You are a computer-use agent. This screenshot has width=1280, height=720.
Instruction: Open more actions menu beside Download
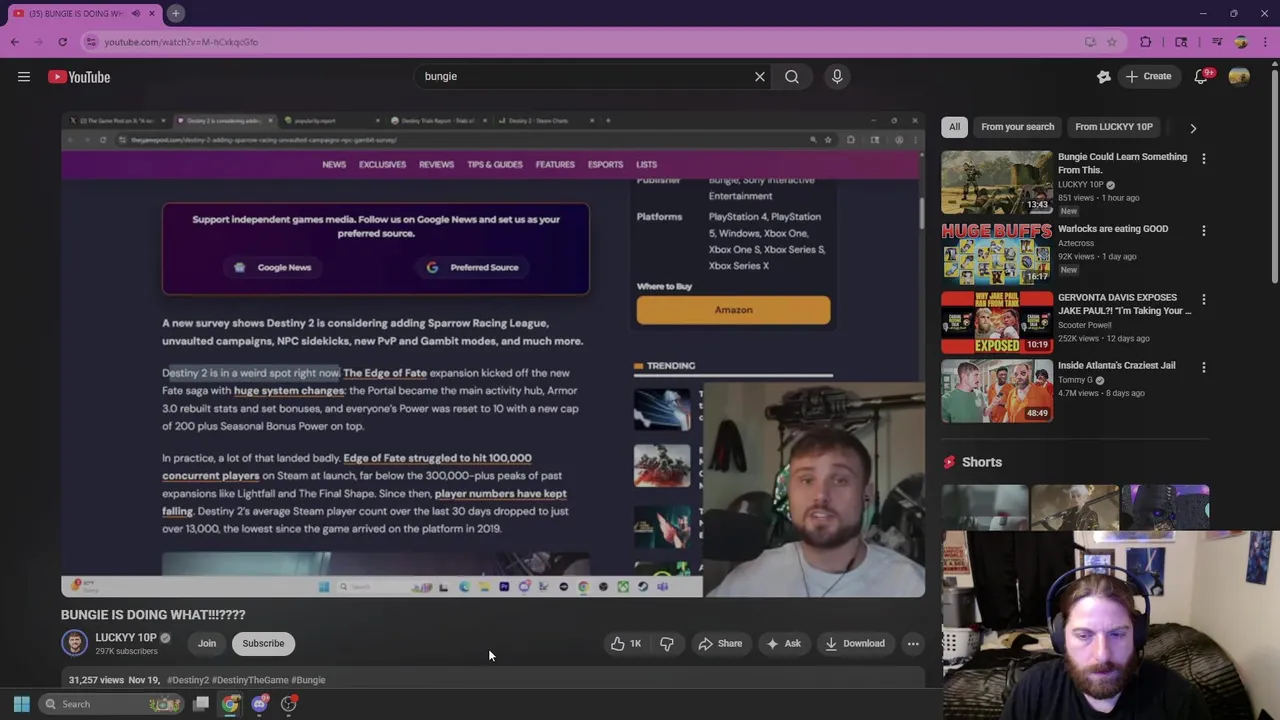(913, 644)
